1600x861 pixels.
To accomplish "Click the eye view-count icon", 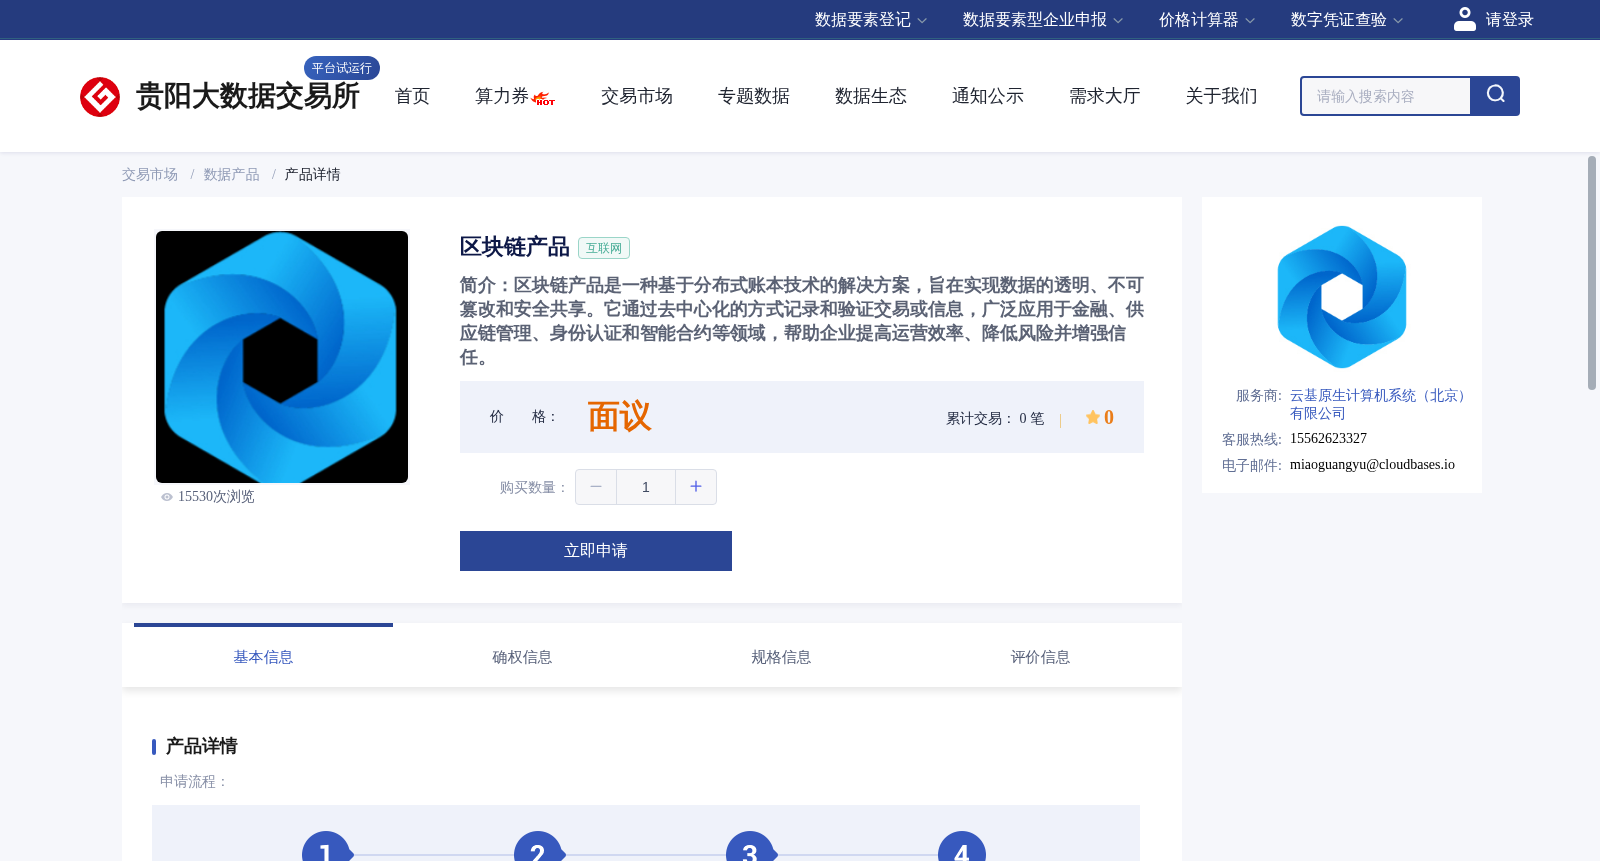I will pos(167,497).
